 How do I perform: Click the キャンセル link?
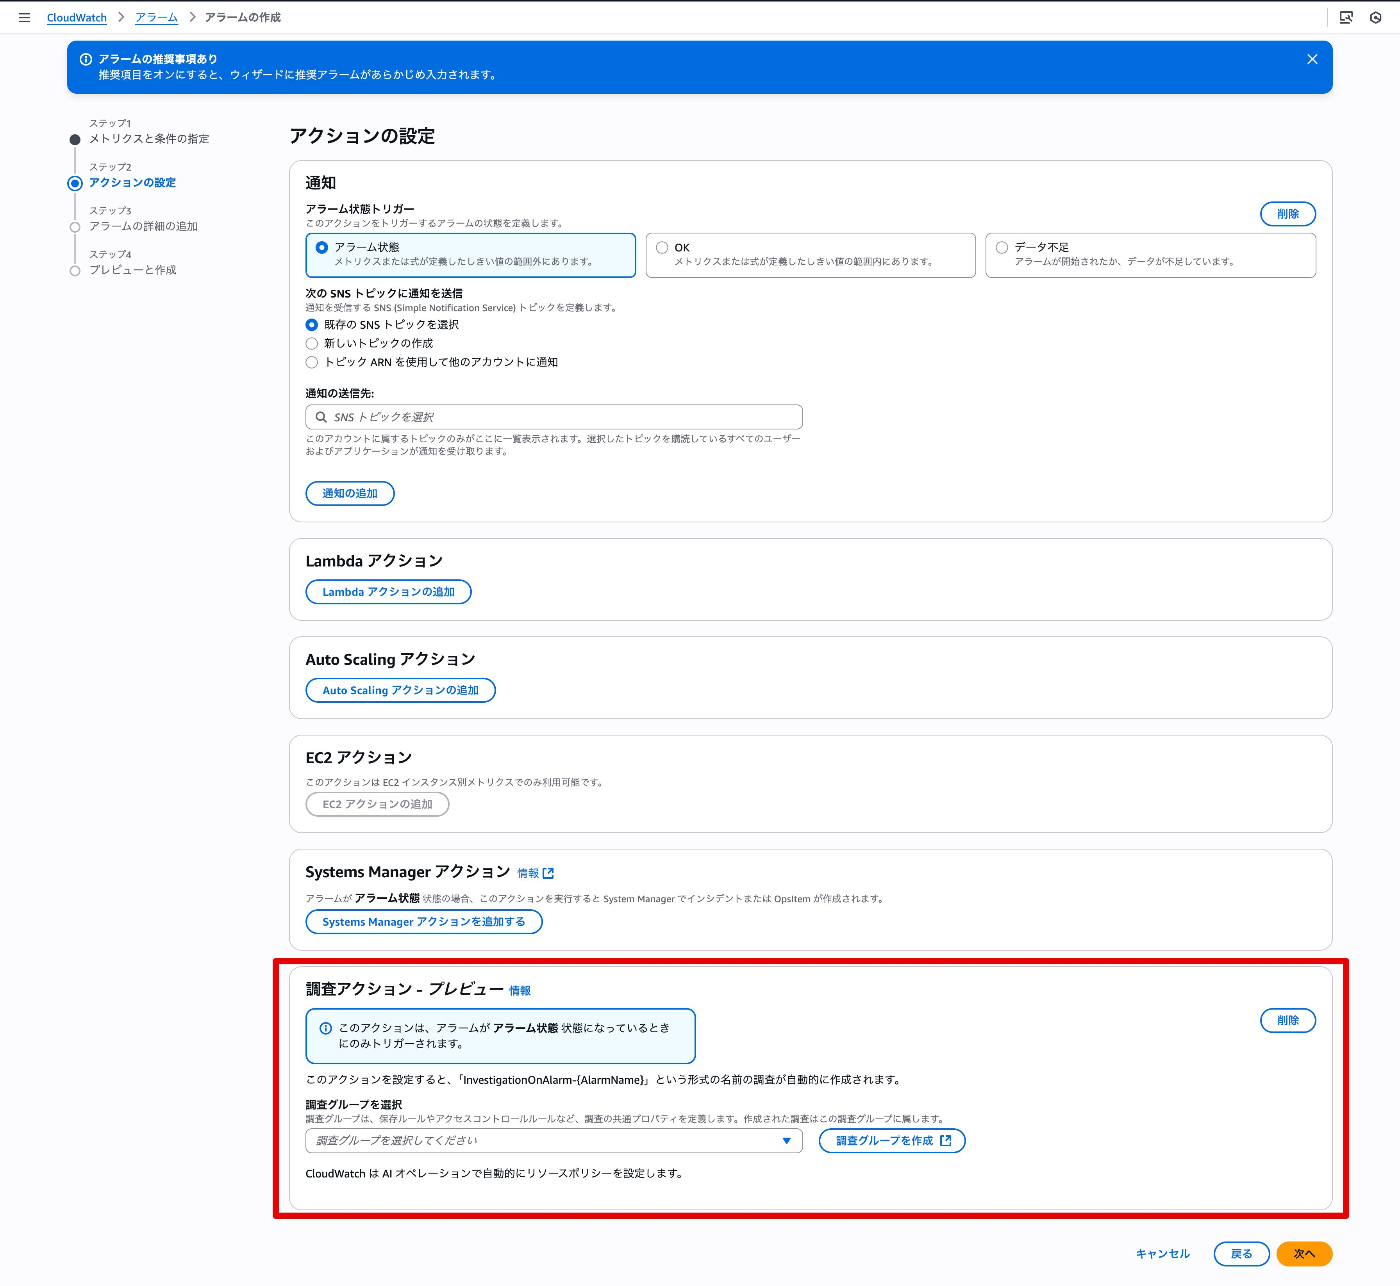point(1162,1254)
